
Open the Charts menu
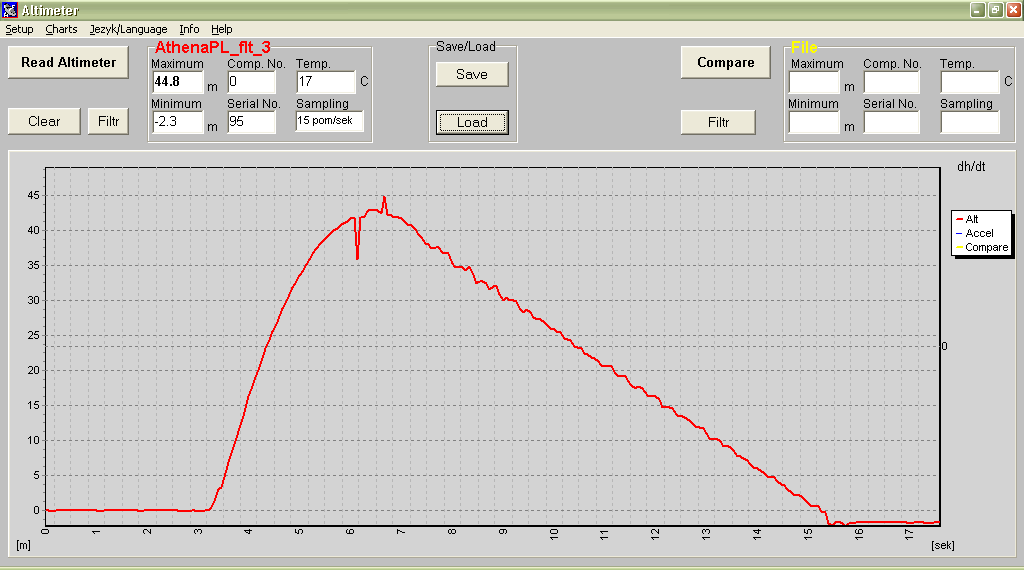pyautogui.click(x=61, y=30)
